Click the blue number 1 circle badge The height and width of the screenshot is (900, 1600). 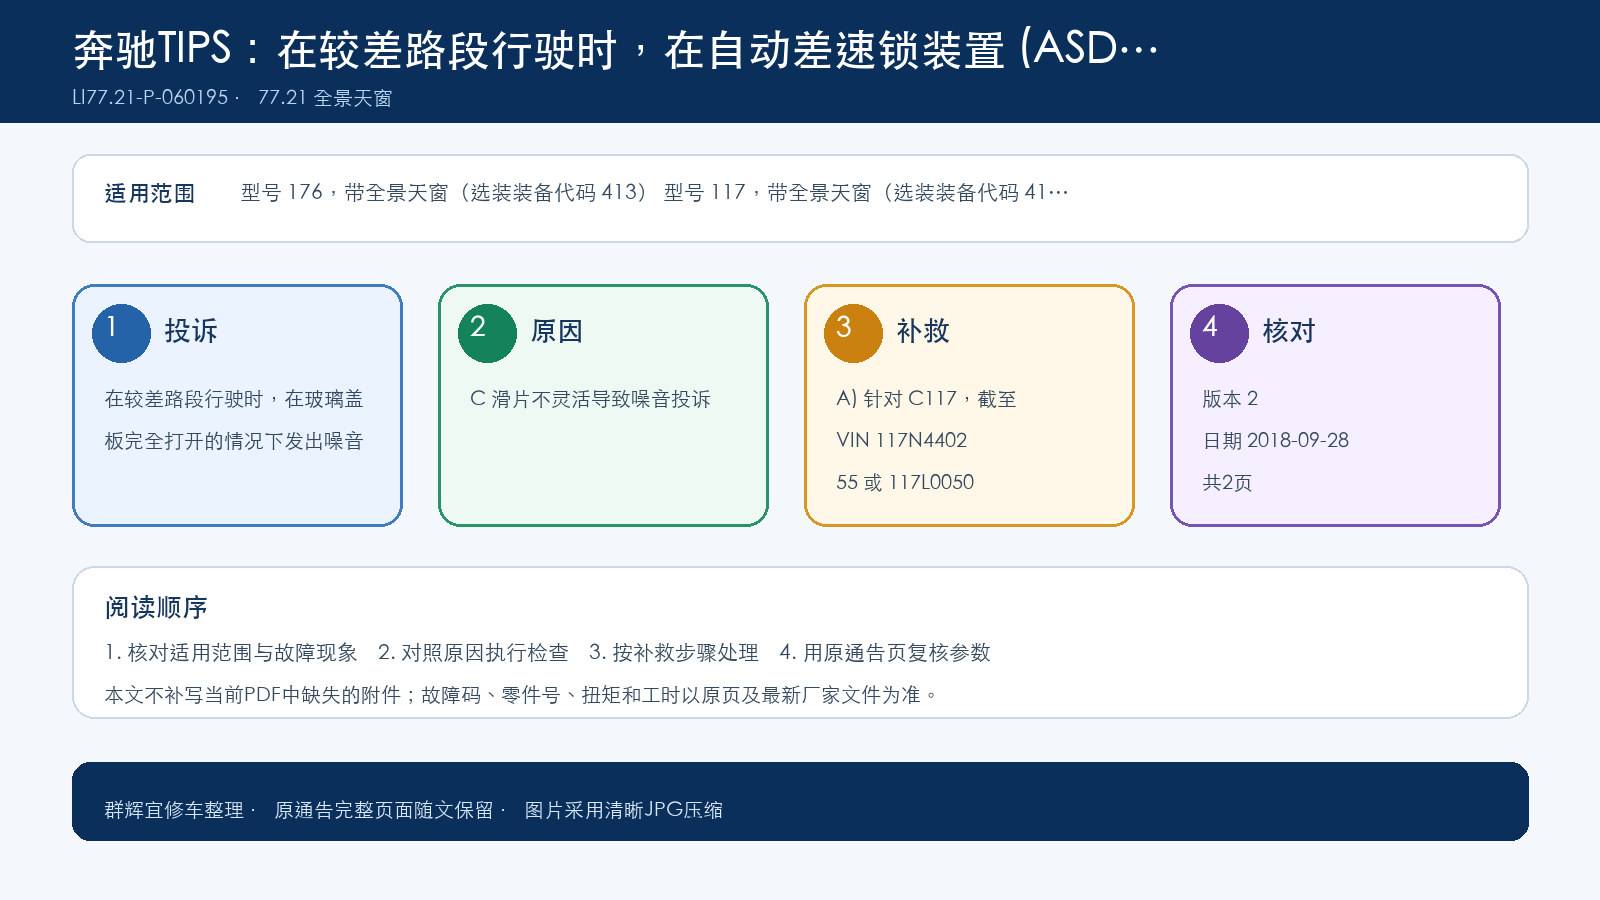tap(121, 333)
